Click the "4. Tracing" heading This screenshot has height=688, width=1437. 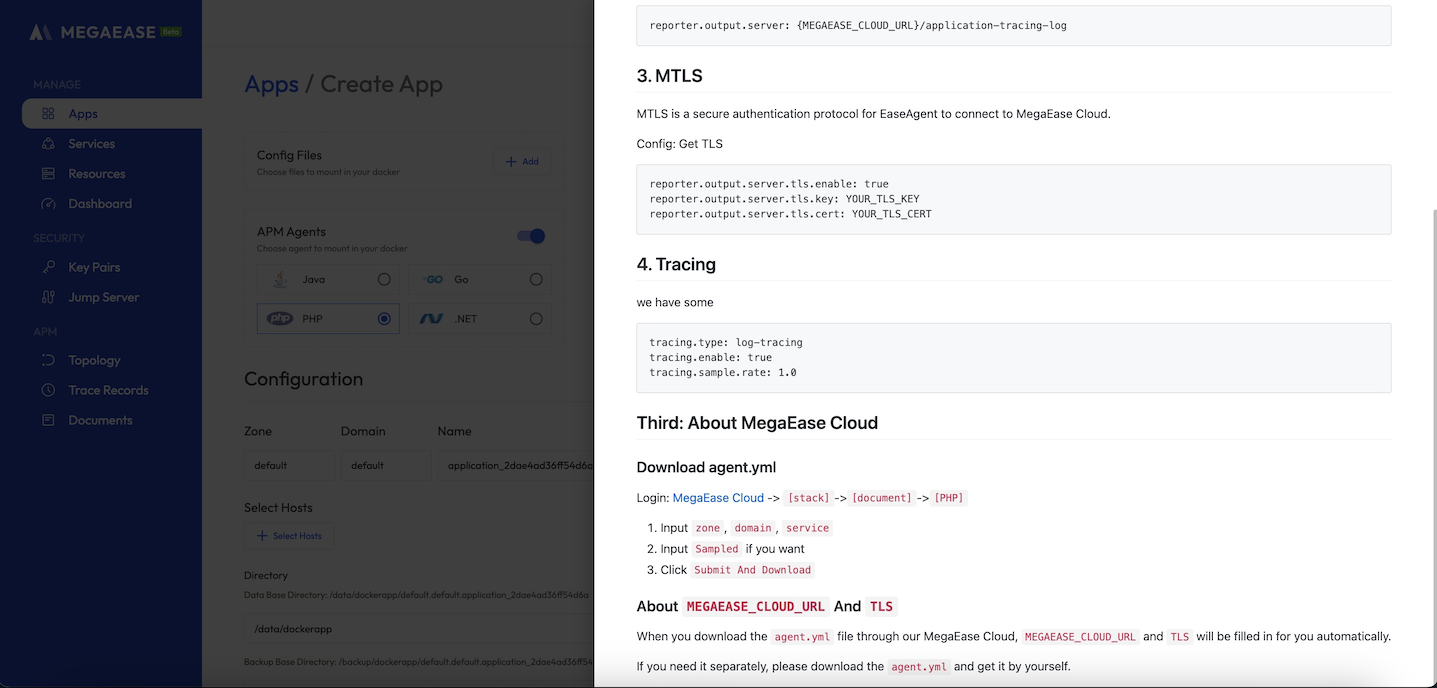(x=676, y=264)
